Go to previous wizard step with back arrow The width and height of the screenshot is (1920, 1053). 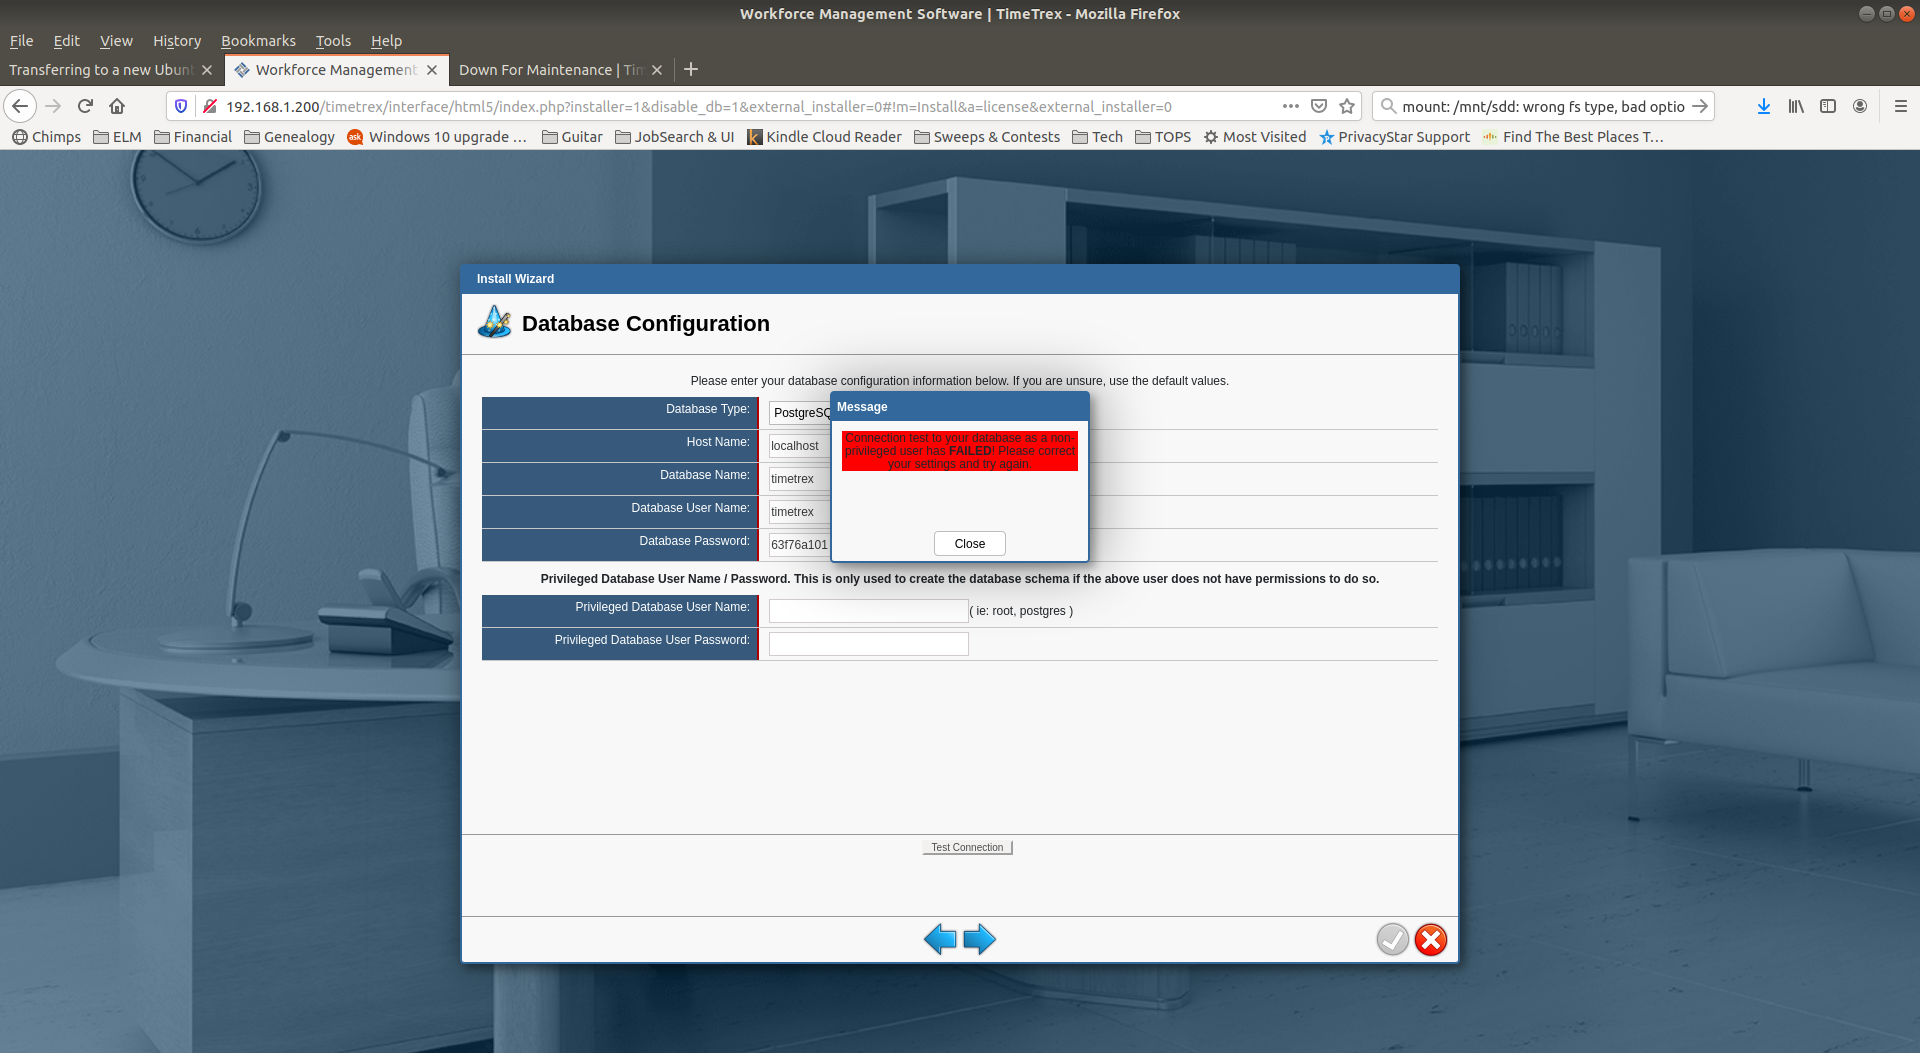[x=940, y=939]
